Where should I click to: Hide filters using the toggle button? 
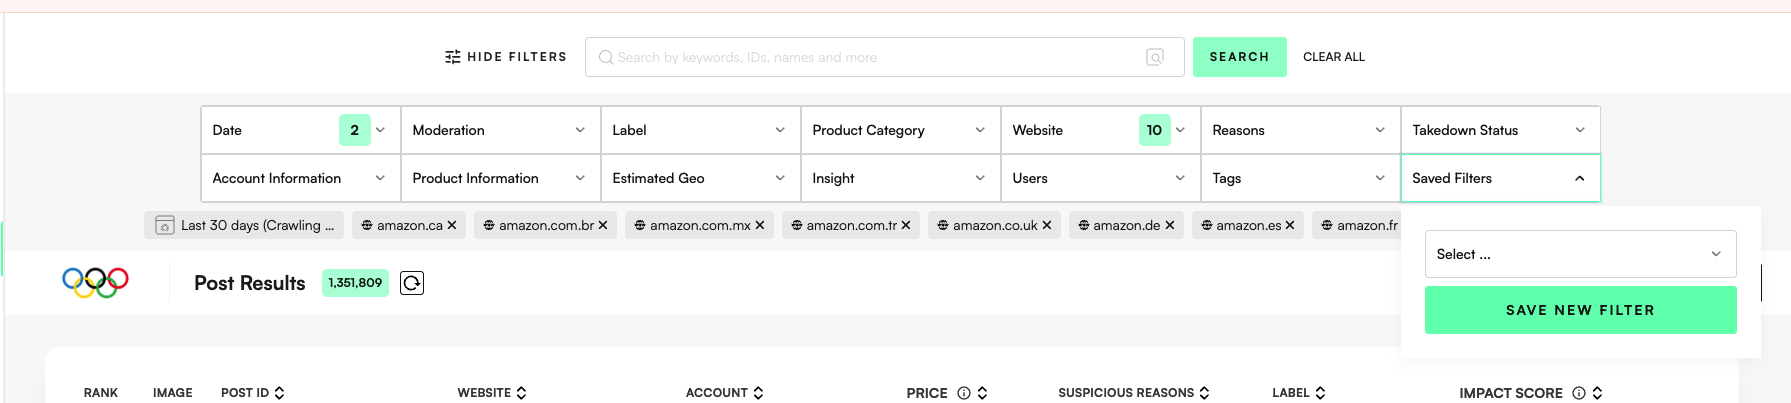506,57
